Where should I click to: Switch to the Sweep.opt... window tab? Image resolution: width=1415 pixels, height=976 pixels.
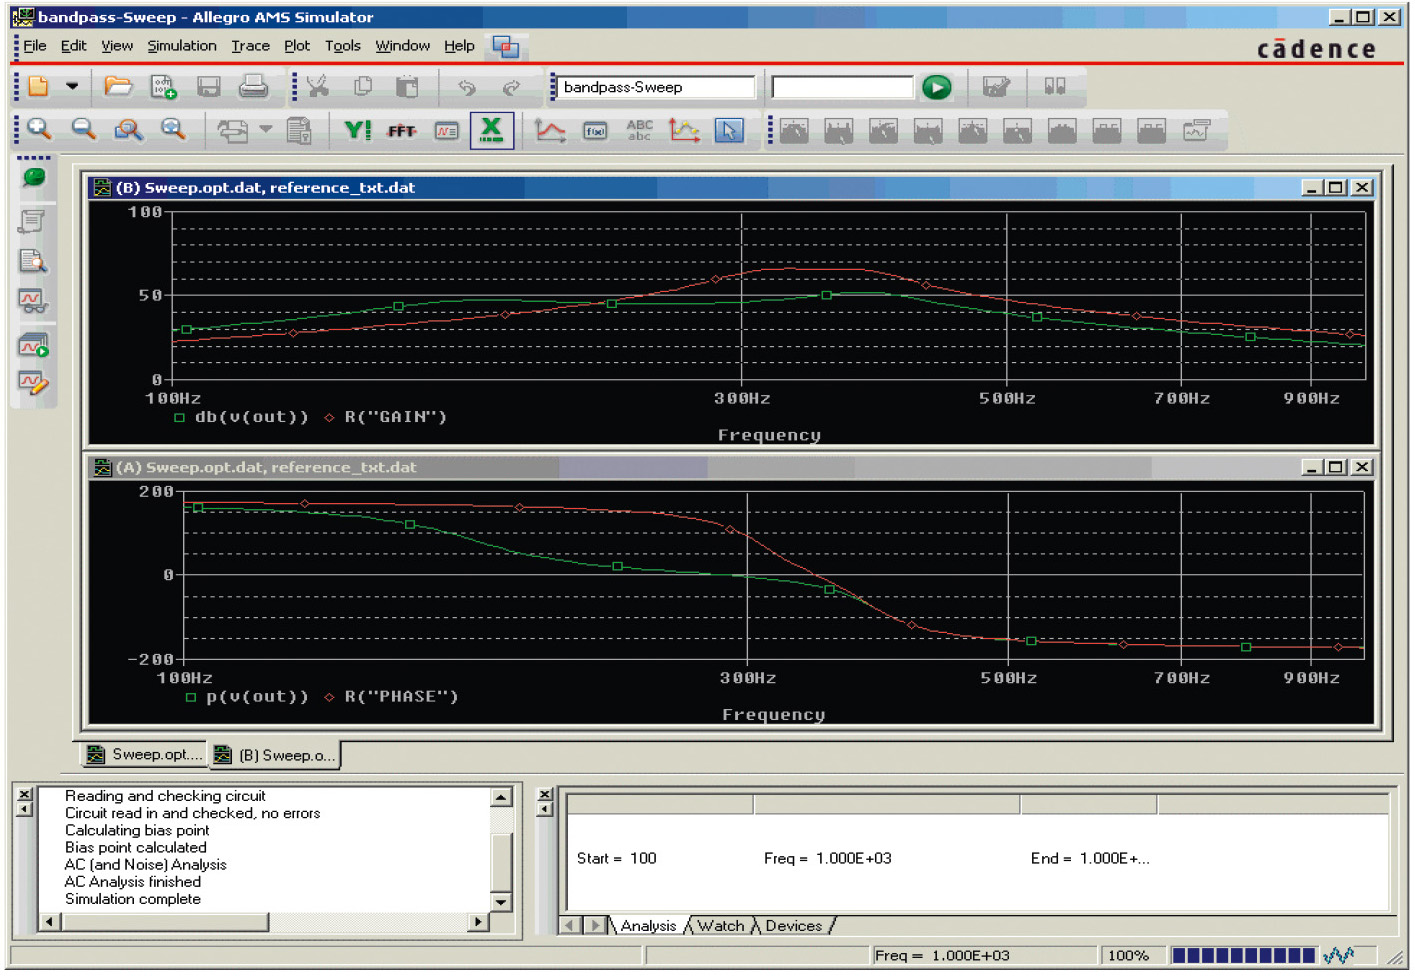pyautogui.click(x=144, y=755)
